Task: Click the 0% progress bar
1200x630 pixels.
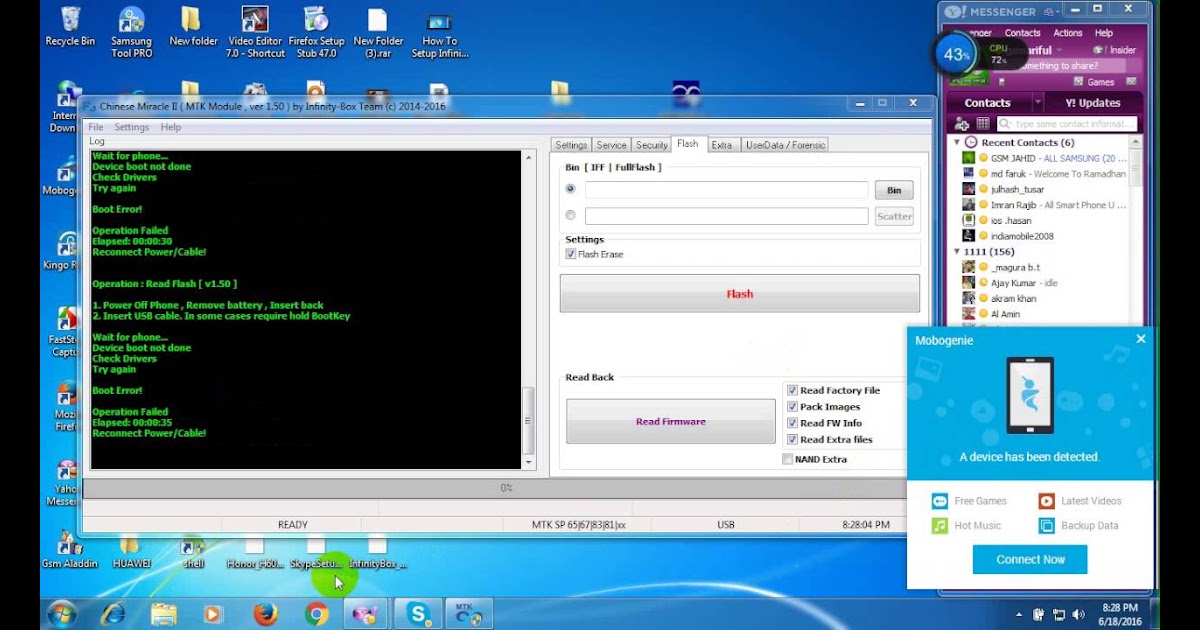Action: click(506, 488)
